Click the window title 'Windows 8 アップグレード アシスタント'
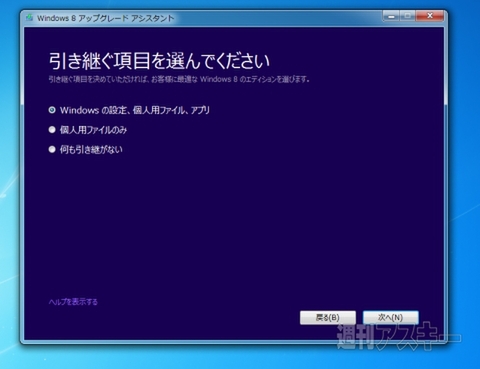The width and height of the screenshot is (480, 369). tap(106, 18)
